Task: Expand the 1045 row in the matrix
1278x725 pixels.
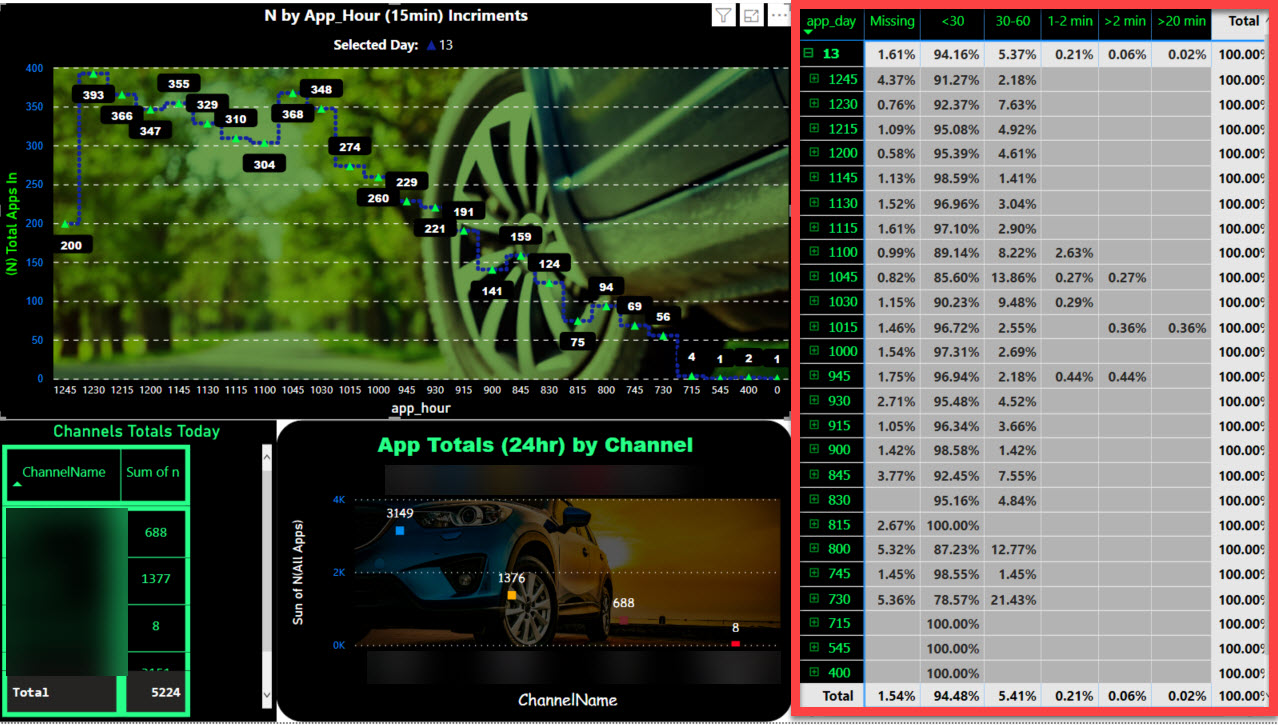Action: tap(814, 276)
